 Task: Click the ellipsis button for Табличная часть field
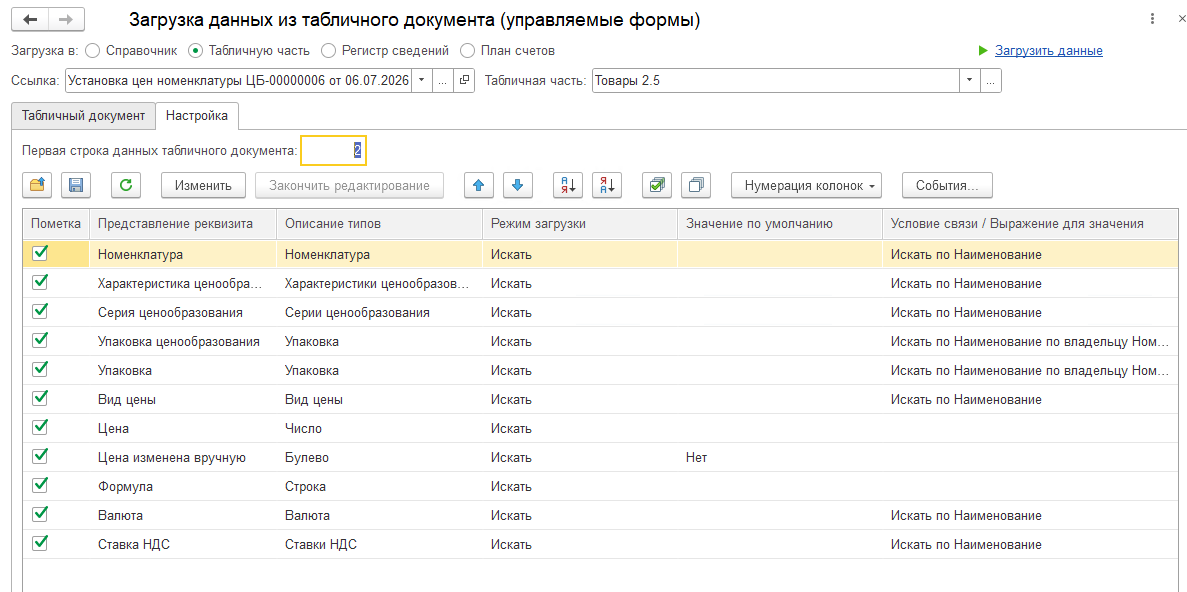[x=992, y=80]
